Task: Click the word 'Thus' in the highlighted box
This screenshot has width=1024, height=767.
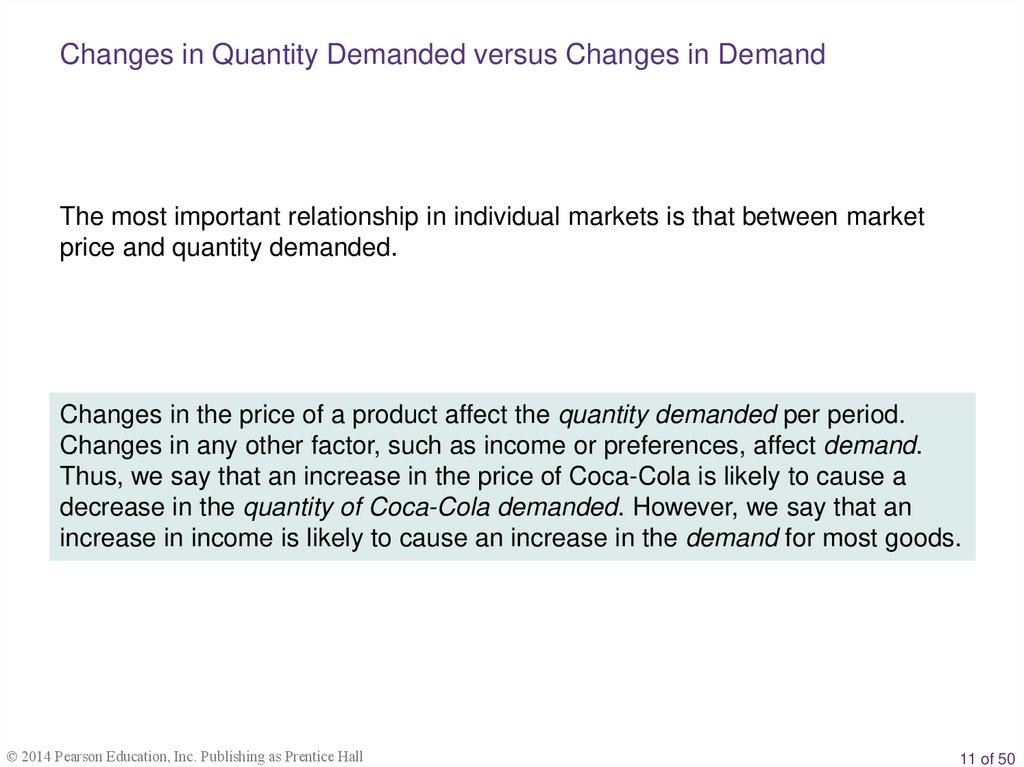Action: pyautogui.click(x=88, y=476)
